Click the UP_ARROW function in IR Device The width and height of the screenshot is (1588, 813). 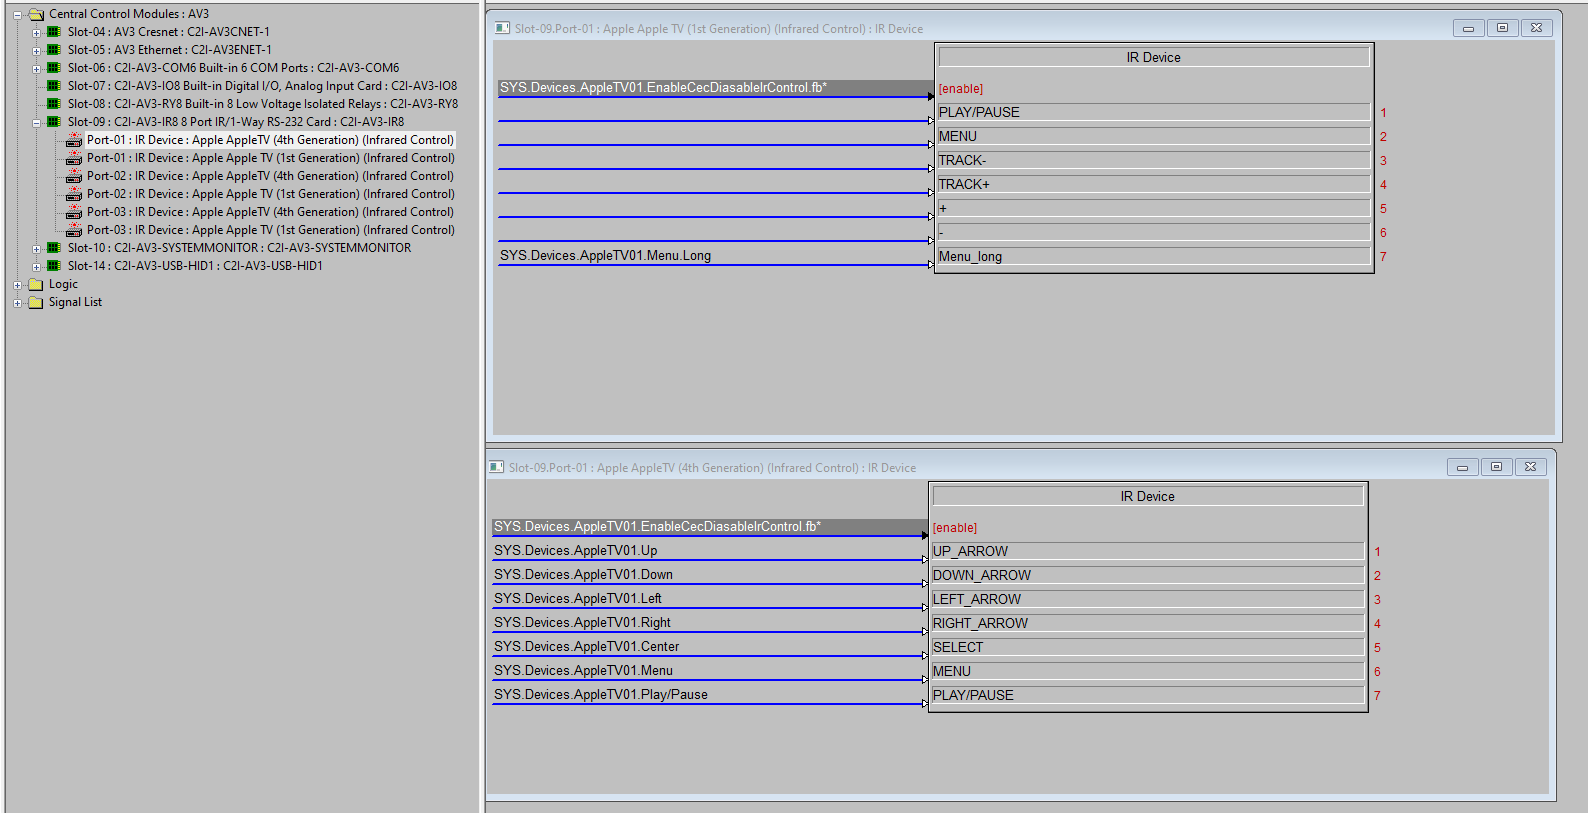1147,551
